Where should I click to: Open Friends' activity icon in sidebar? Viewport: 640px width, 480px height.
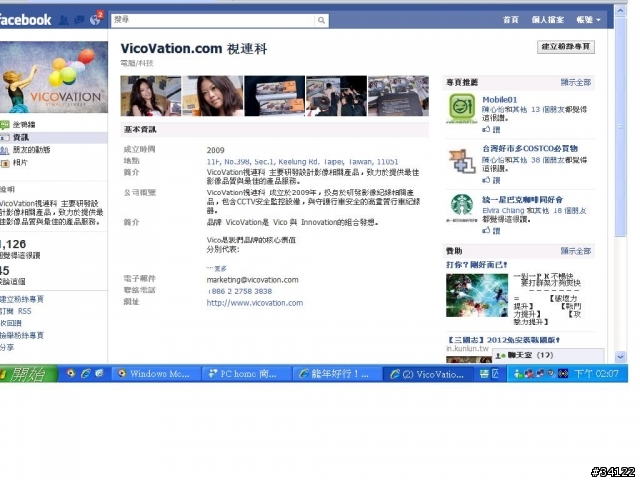click(4, 150)
